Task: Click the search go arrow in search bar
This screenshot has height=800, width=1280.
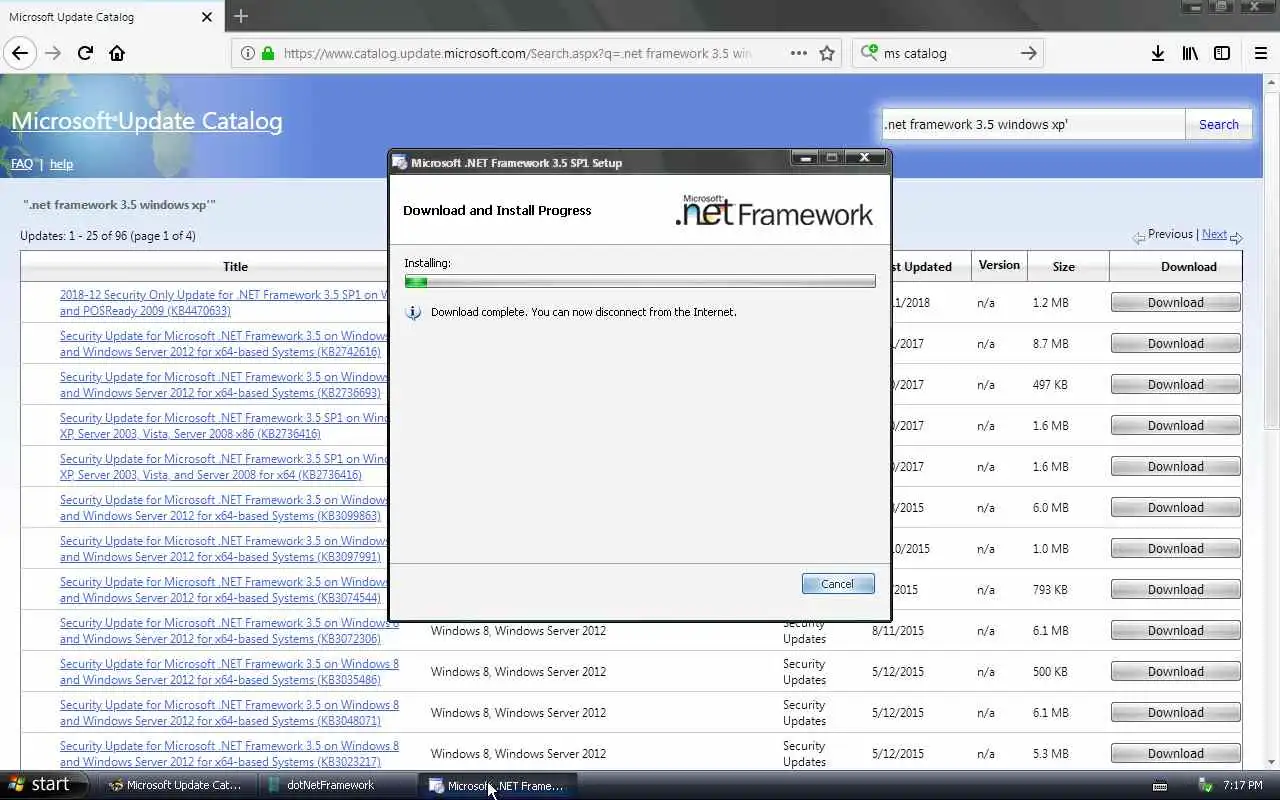Action: [x=1028, y=53]
